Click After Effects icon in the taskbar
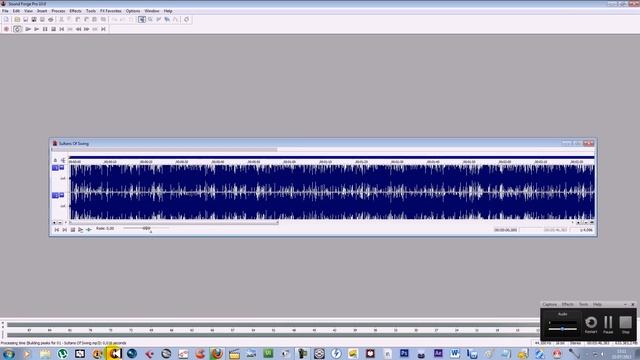 [438, 353]
